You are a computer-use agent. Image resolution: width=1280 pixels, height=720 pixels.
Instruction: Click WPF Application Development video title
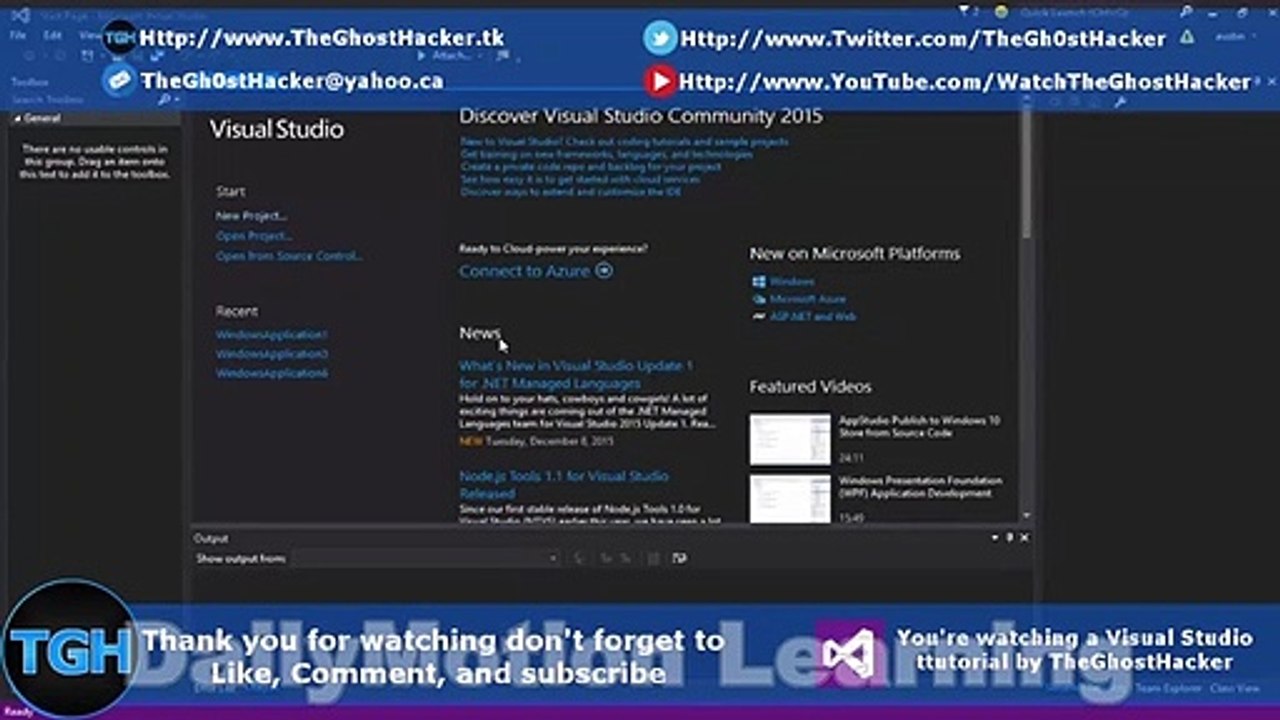coord(920,487)
